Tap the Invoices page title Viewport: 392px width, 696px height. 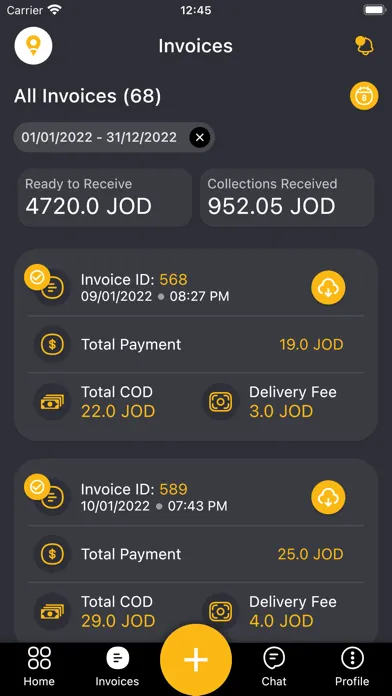pos(195,46)
